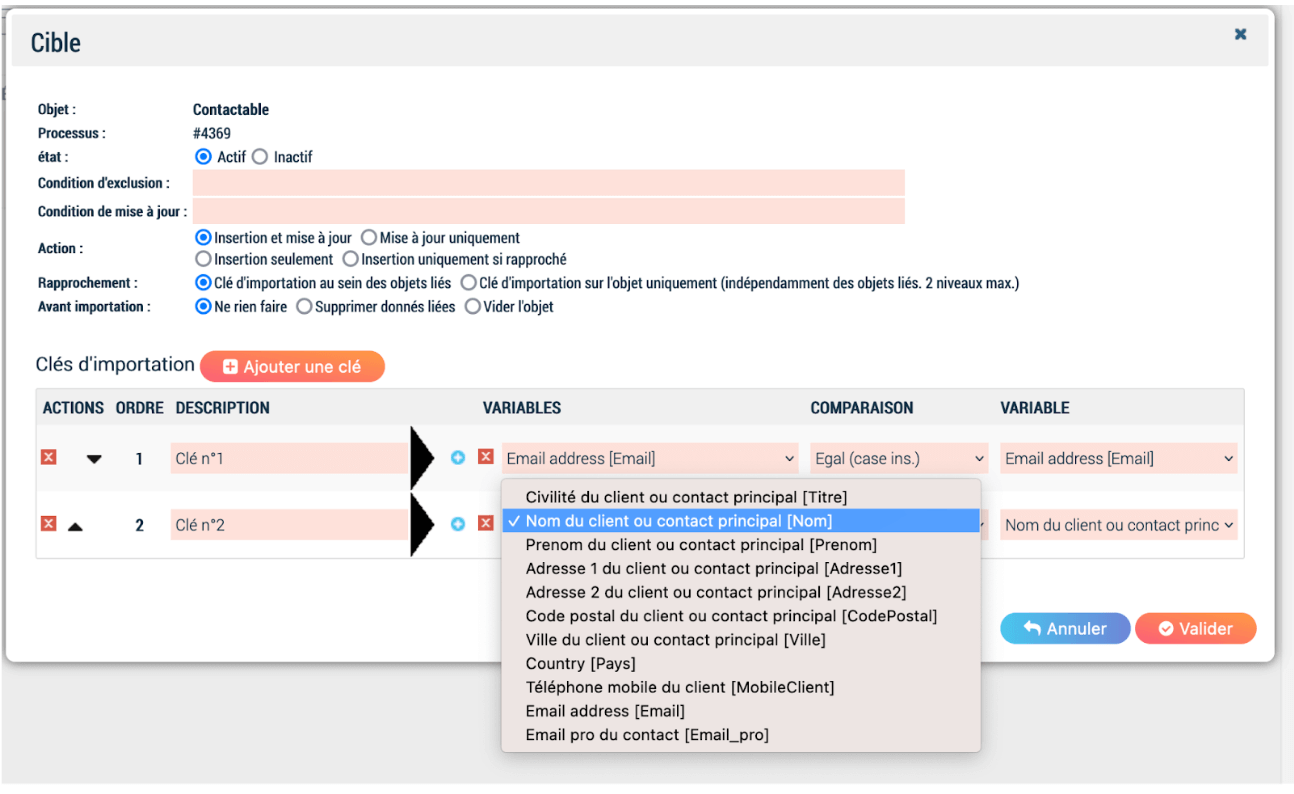The height and width of the screenshot is (794, 1294).
Task: Click the Annuler button
Action: 1065,629
